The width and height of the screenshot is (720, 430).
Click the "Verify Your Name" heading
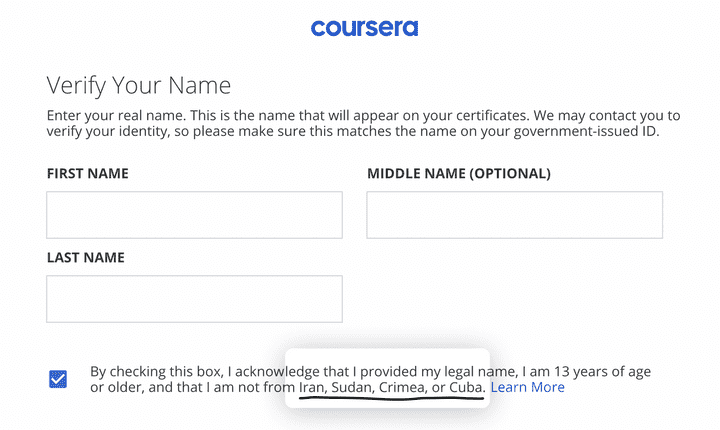coord(139,85)
